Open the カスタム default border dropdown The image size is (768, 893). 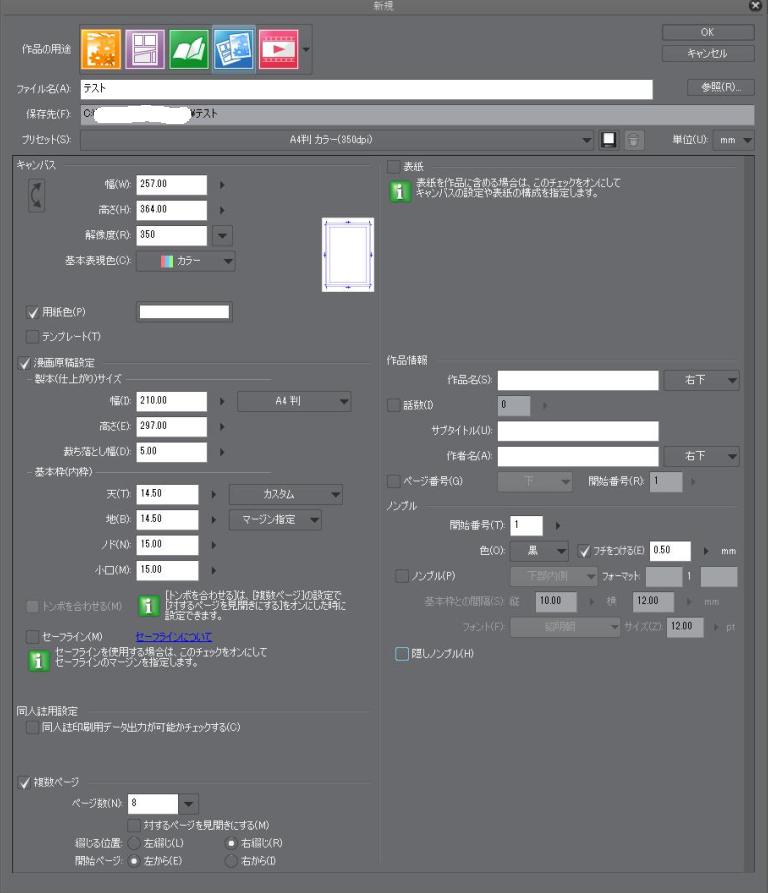[x=285, y=494]
